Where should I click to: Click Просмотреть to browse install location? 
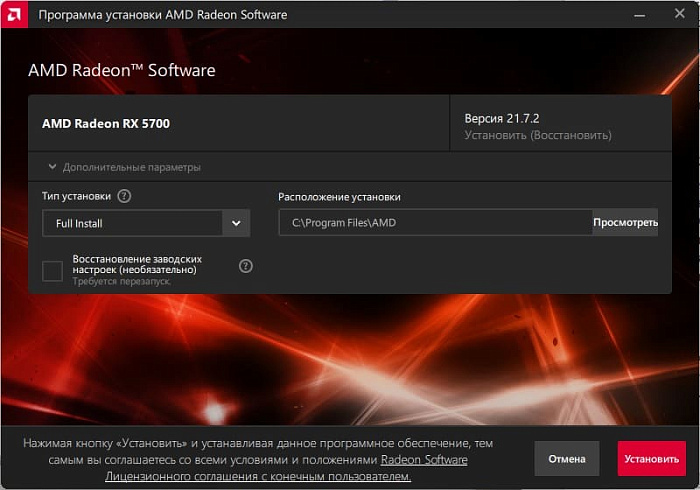point(625,222)
